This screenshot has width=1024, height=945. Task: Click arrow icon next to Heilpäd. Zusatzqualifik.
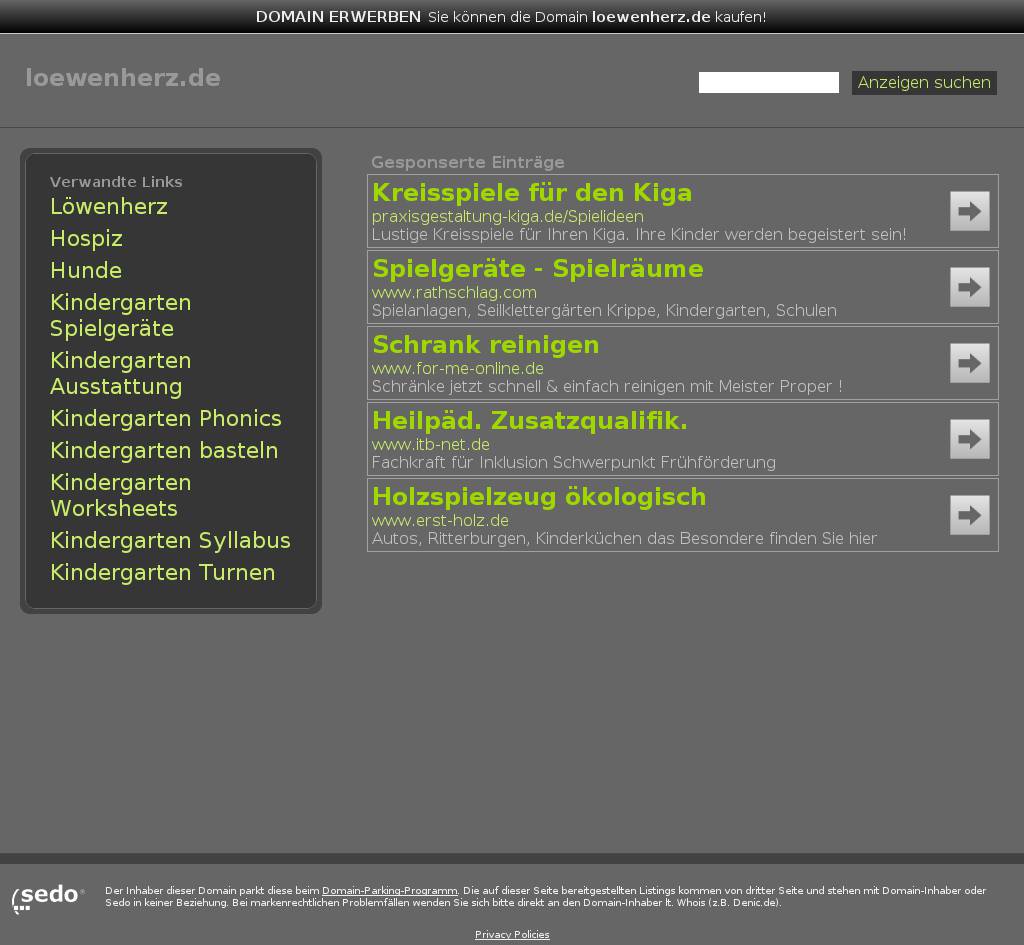pyautogui.click(x=969, y=439)
